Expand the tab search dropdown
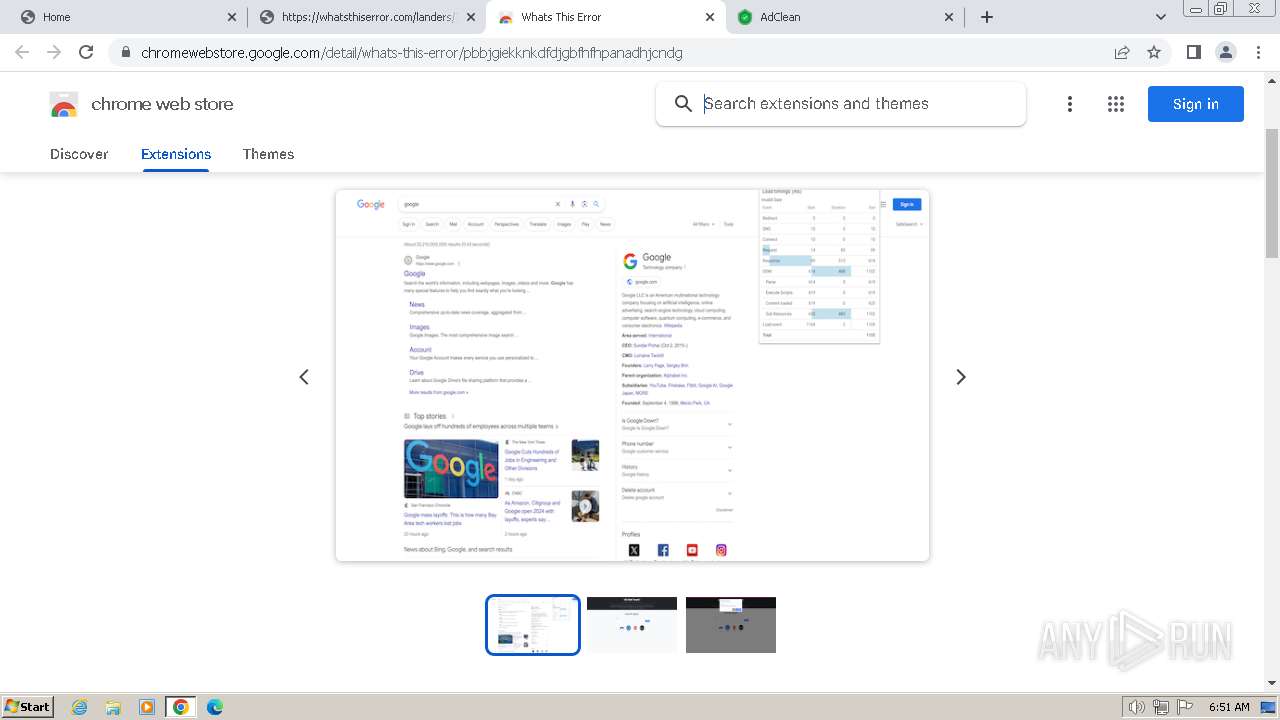Screen dimensions: 1280x720 (x=1161, y=17)
